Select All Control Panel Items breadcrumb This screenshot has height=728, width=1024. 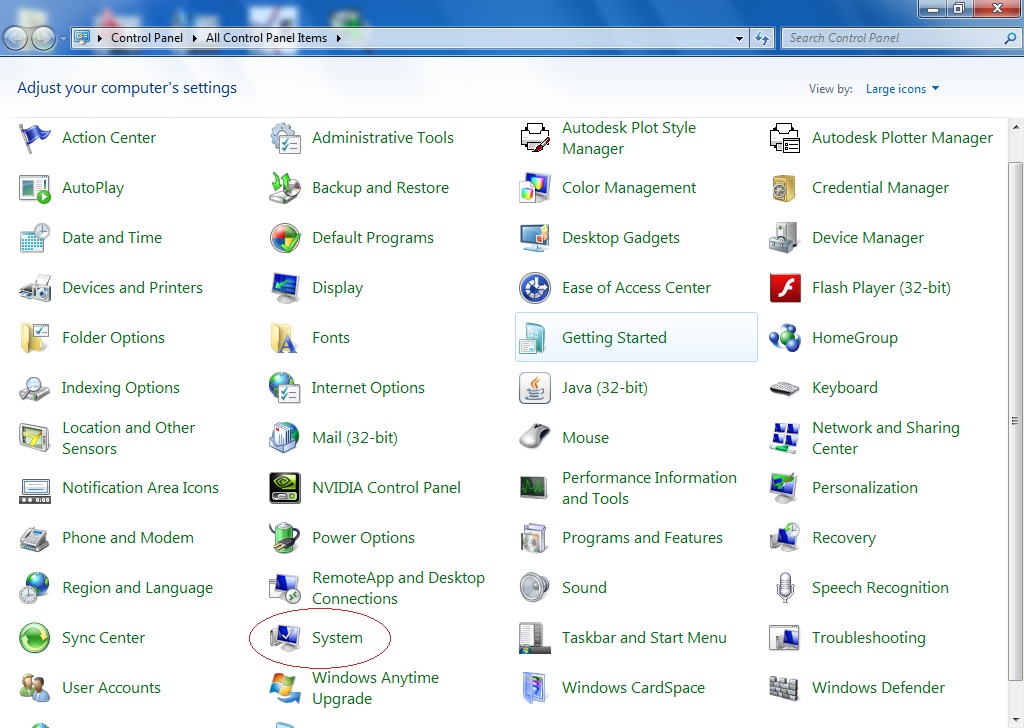pos(266,38)
